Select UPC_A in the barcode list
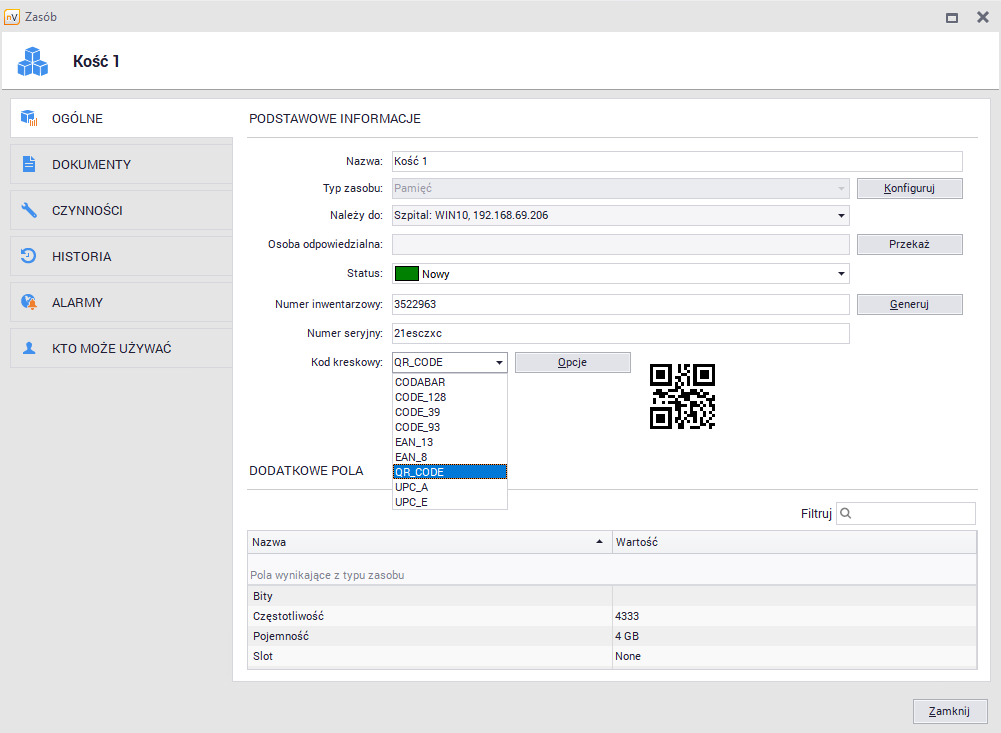The image size is (1001, 733). tap(411, 487)
